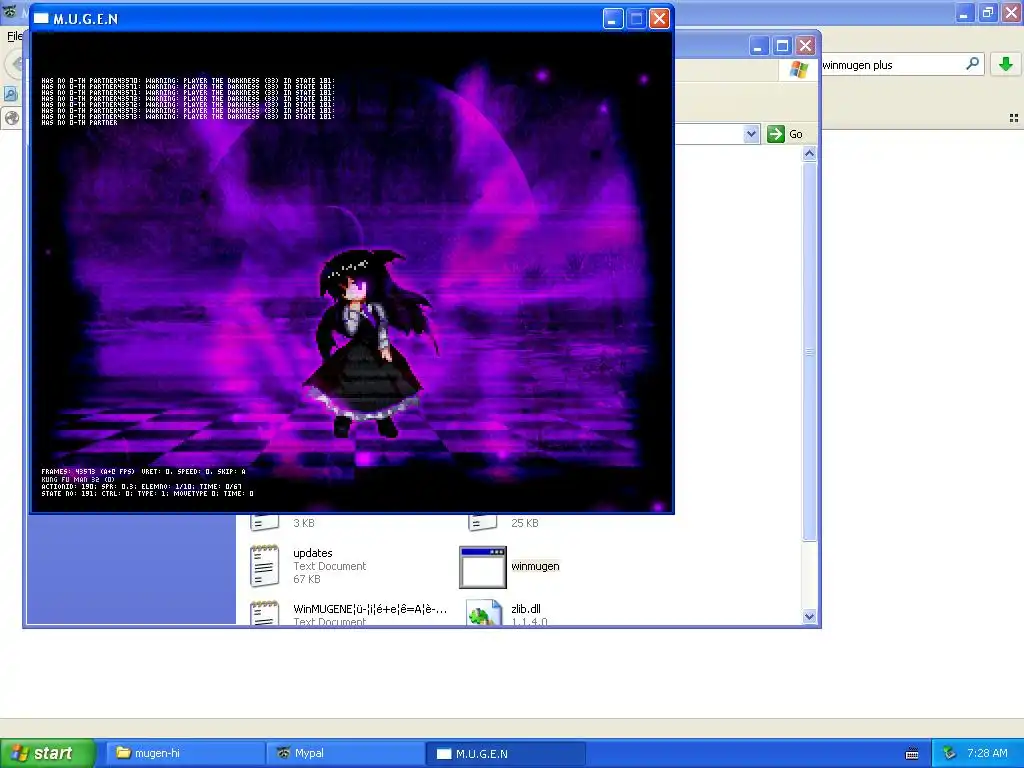Viewport: 1024px width, 768px height.
Task: Click the four-square grid icon in Mypal
Action: (x=1014, y=118)
